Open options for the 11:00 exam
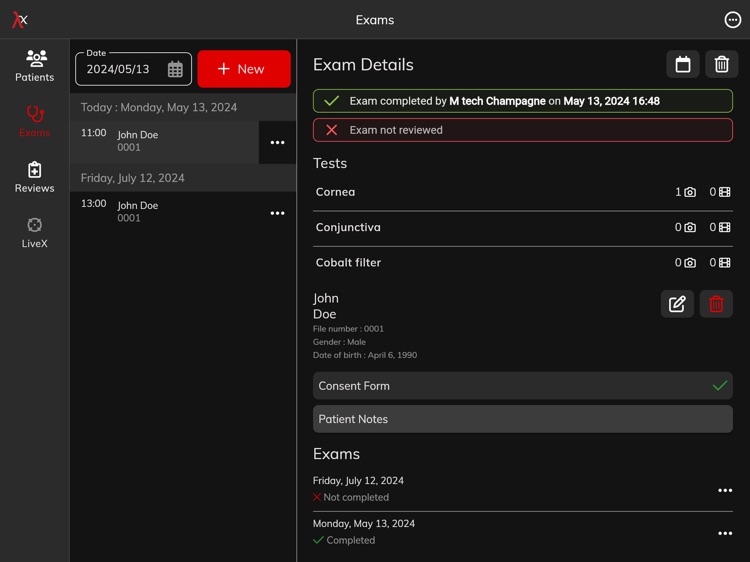 277,142
